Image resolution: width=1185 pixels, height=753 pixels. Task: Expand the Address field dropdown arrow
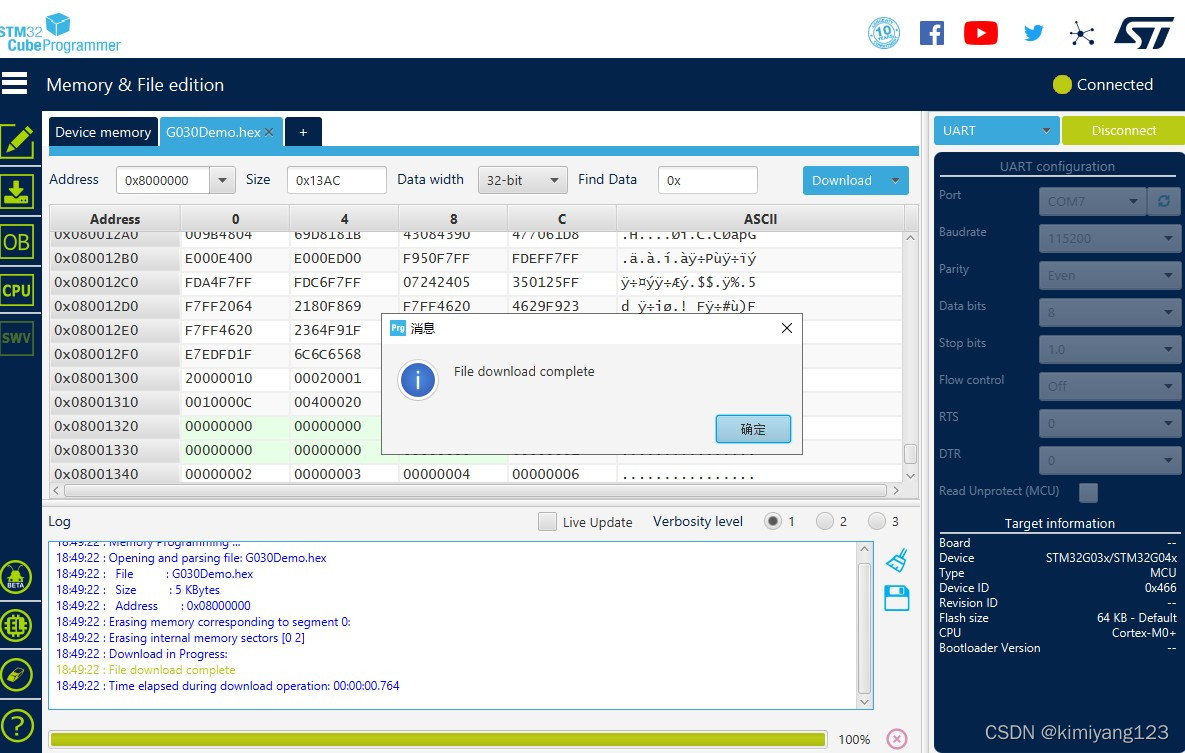click(x=222, y=179)
